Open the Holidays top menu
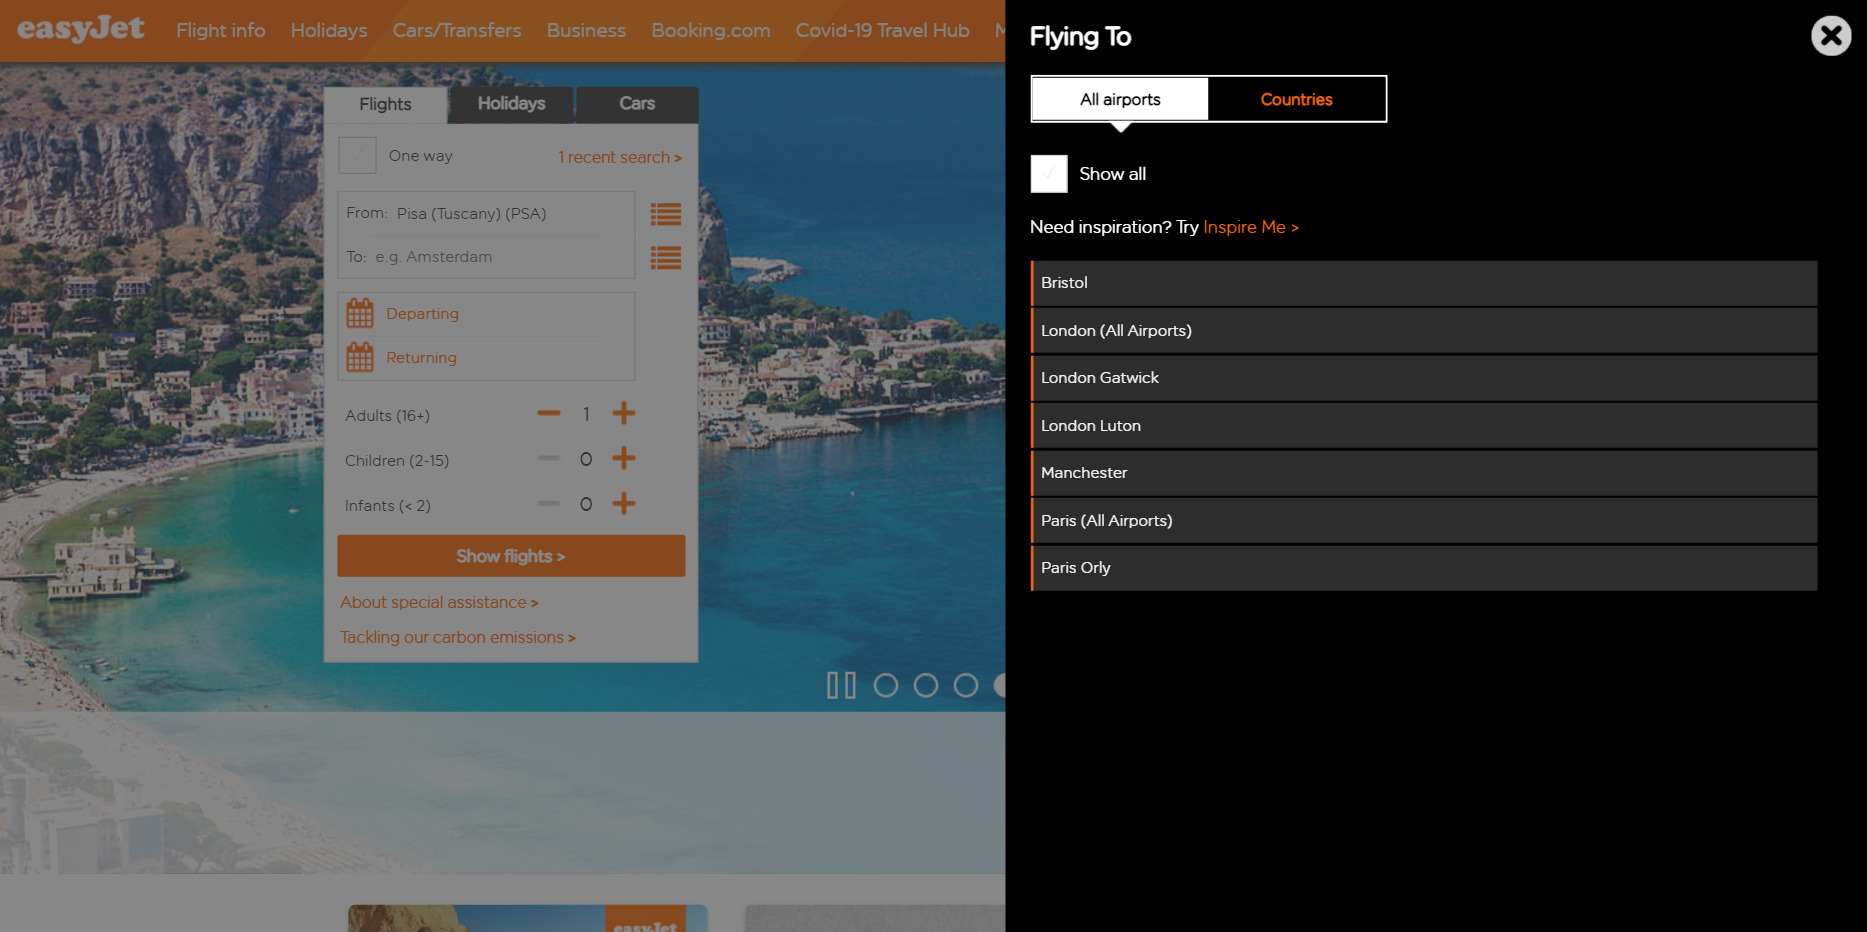 (329, 30)
